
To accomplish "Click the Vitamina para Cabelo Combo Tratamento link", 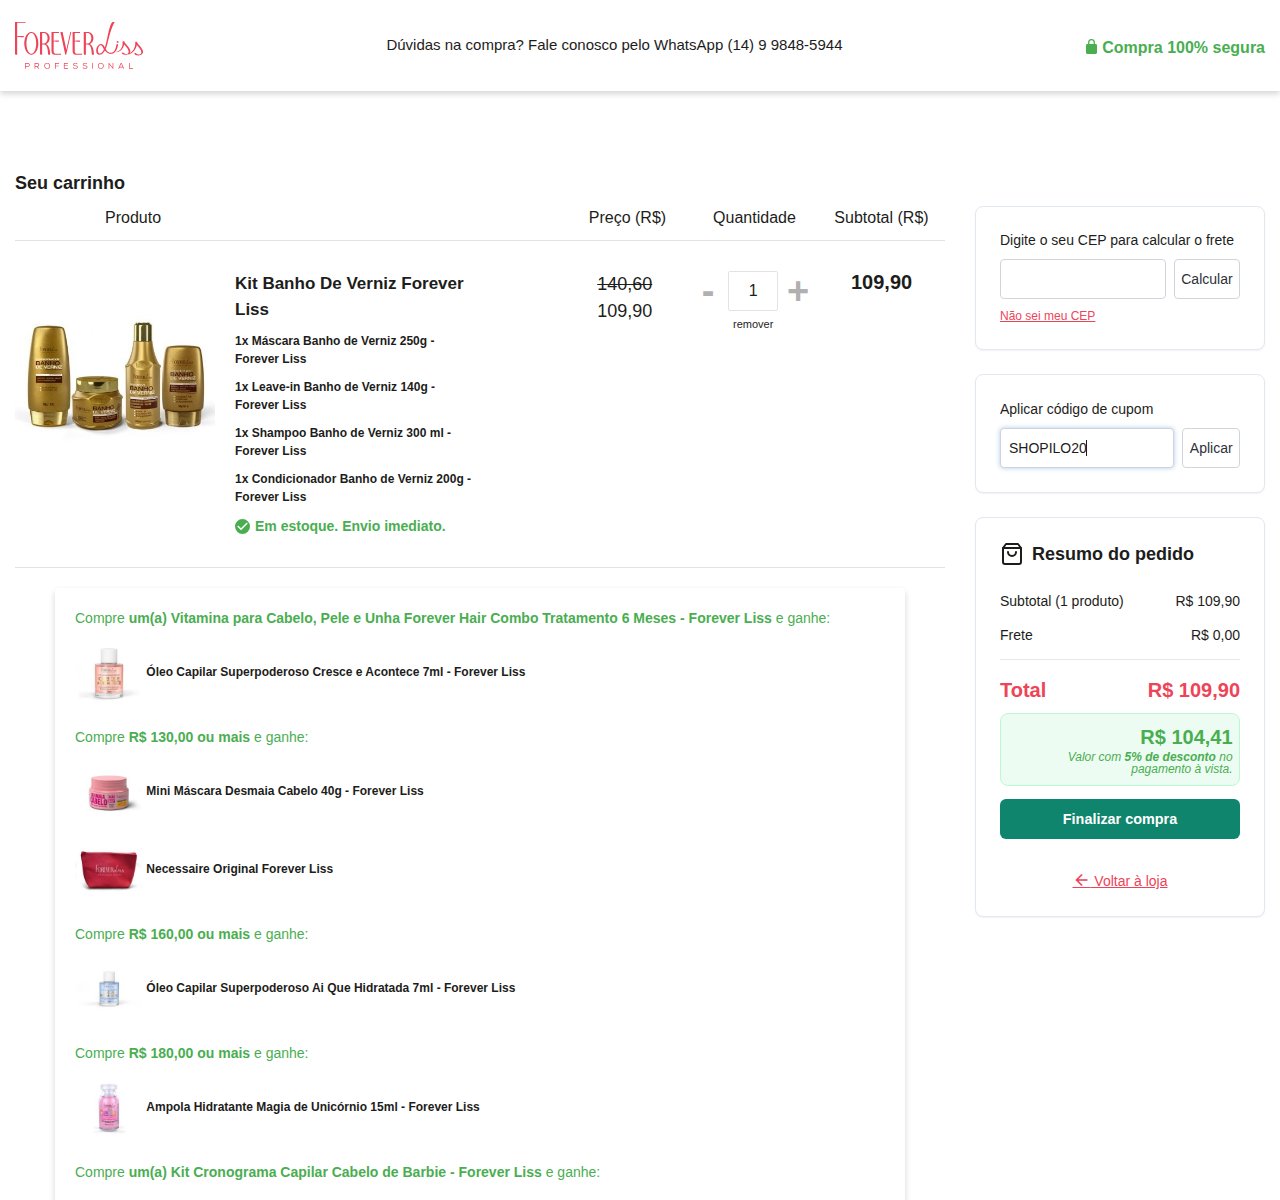I will (450, 618).
